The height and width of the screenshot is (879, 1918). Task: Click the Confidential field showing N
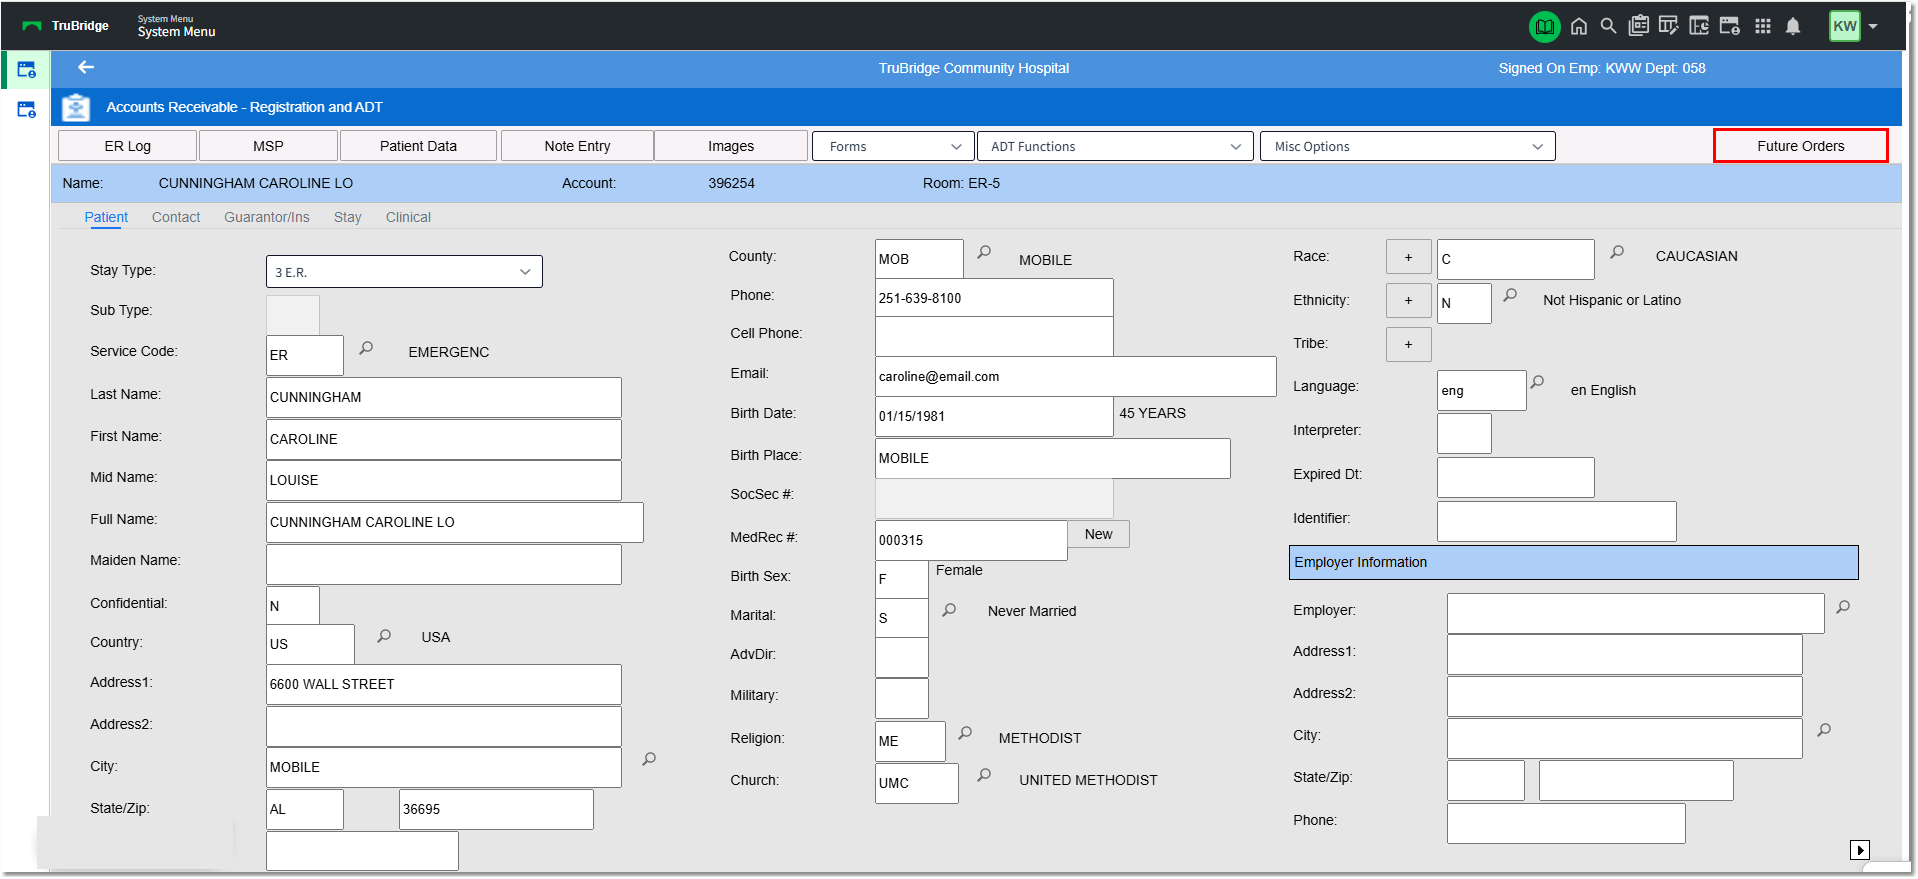293,605
